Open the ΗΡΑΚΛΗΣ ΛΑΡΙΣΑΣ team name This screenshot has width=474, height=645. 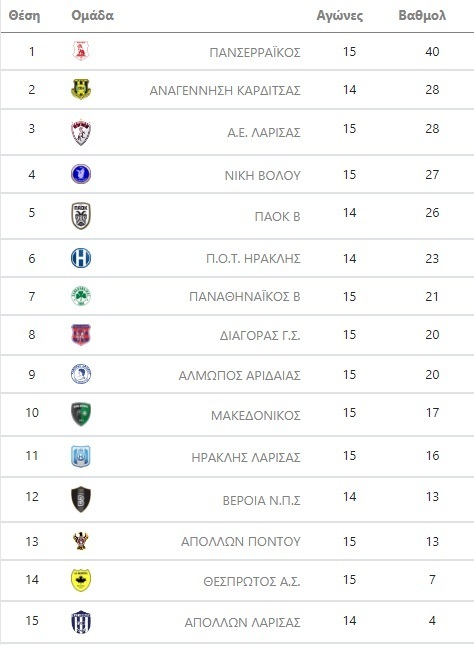point(246,457)
